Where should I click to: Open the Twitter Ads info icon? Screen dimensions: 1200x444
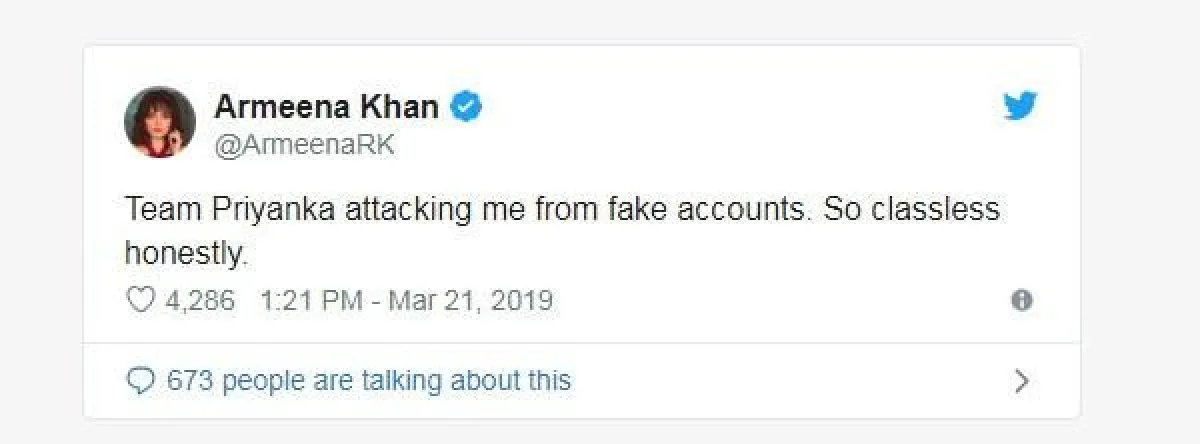[1021, 300]
